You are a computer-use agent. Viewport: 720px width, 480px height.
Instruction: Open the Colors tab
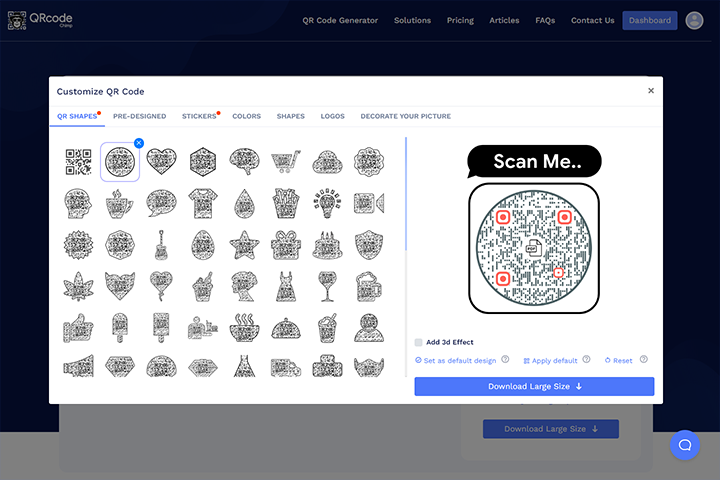coord(247,116)
